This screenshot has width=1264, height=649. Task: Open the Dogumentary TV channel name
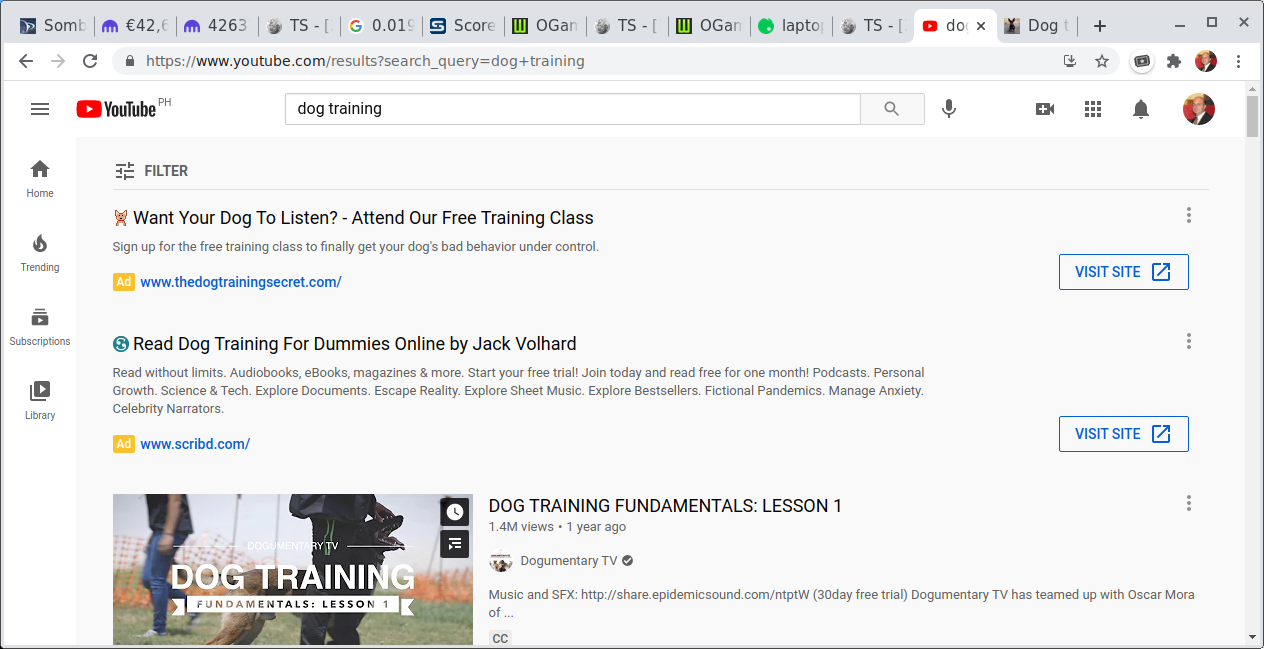tap(568, 561)
